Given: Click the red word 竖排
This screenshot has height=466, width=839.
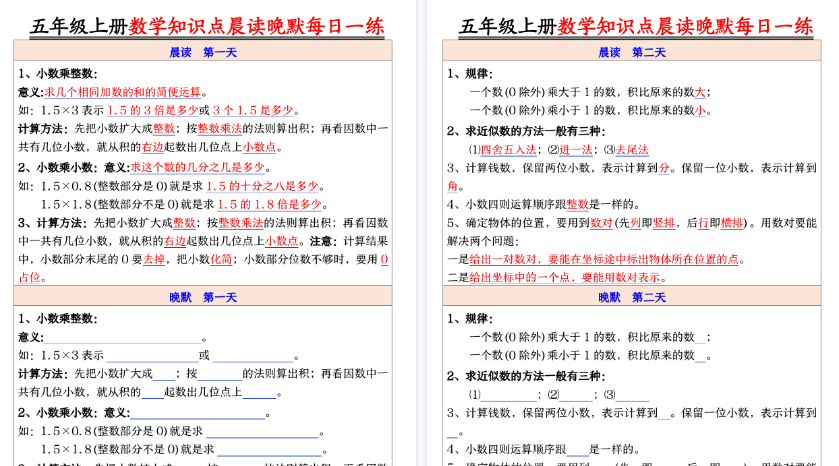Looking at the screenshot, I should tap(664, 223).
